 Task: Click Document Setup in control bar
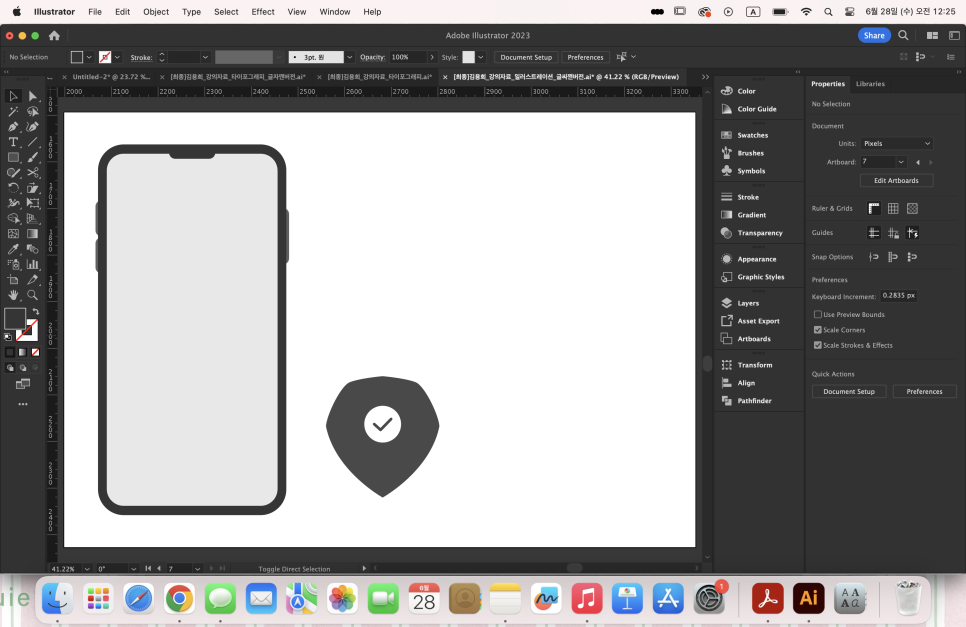click(526, 57)
